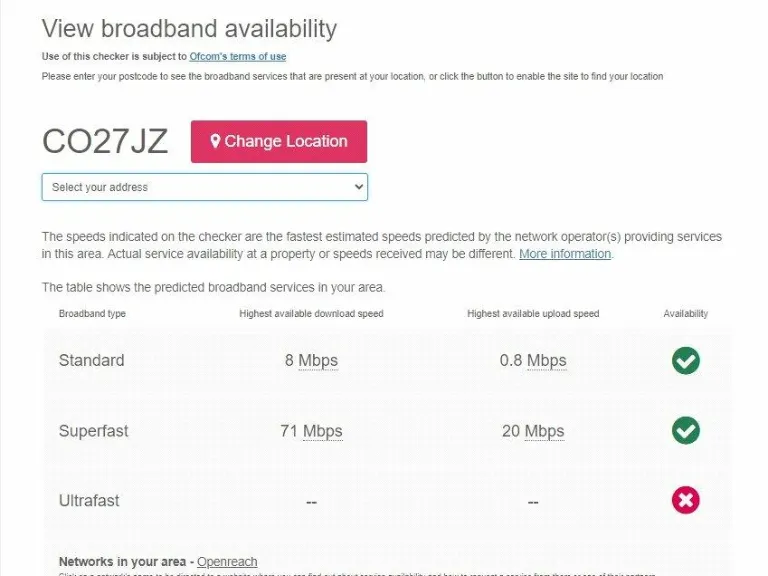Follow the More information link
The image size is (768, 576).
565,254
